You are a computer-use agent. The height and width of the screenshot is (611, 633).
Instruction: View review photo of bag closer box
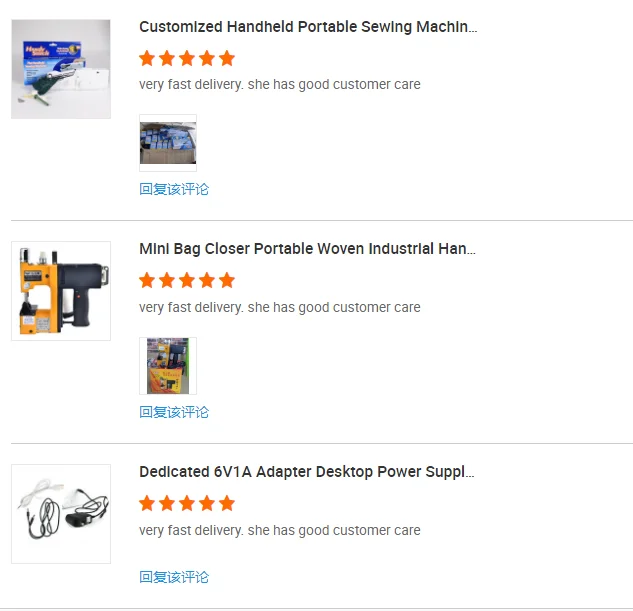[x=168, y=366]
